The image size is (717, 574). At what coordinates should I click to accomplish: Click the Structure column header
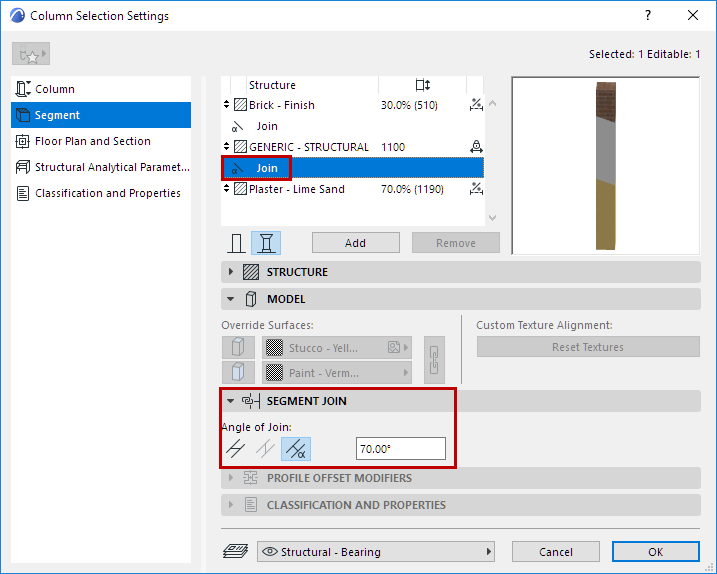272,85
